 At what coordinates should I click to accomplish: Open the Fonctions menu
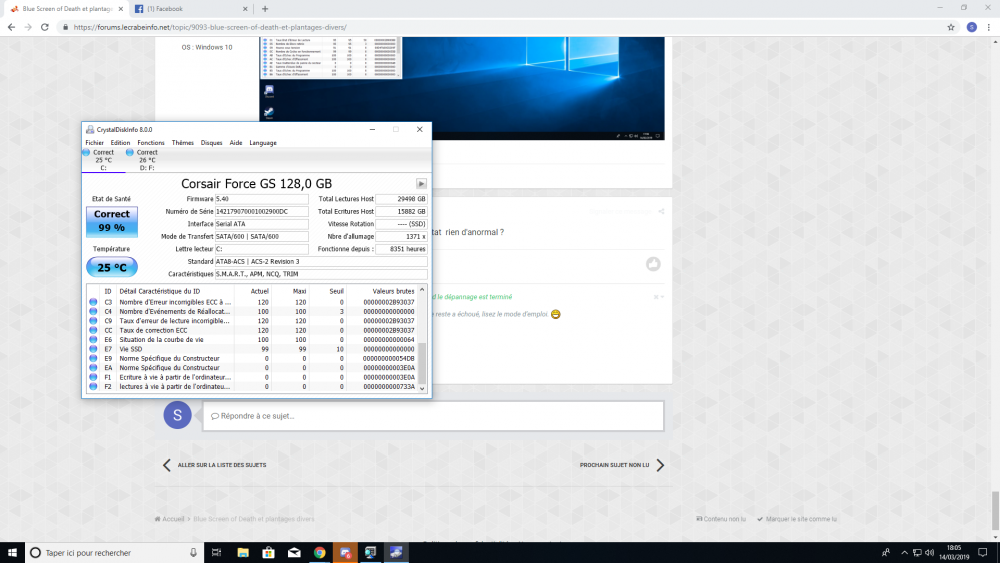pos(151,143)
